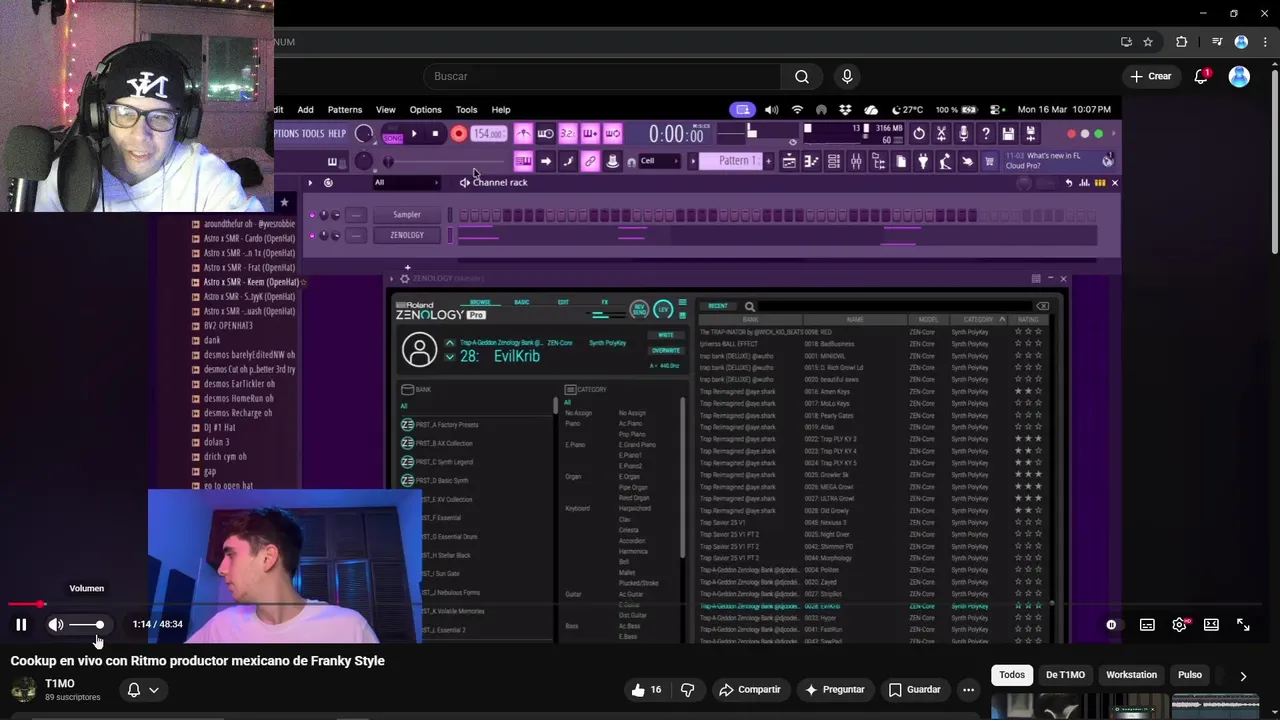Viewport: 1280px width, 720px height.
Task: Open the Crear create menu
Action: (x=1150, y=77)
